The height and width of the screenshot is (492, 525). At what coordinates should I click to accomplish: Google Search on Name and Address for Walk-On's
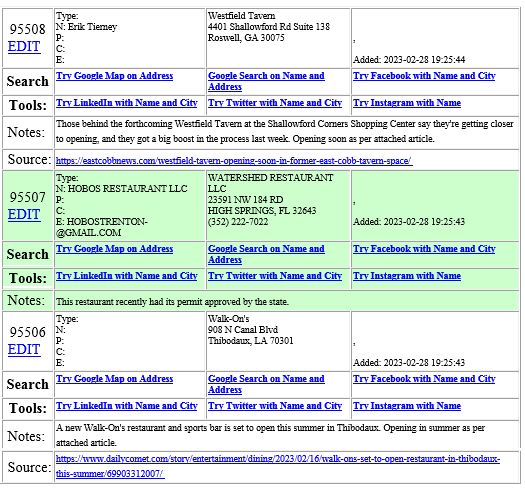coord(266,384)
